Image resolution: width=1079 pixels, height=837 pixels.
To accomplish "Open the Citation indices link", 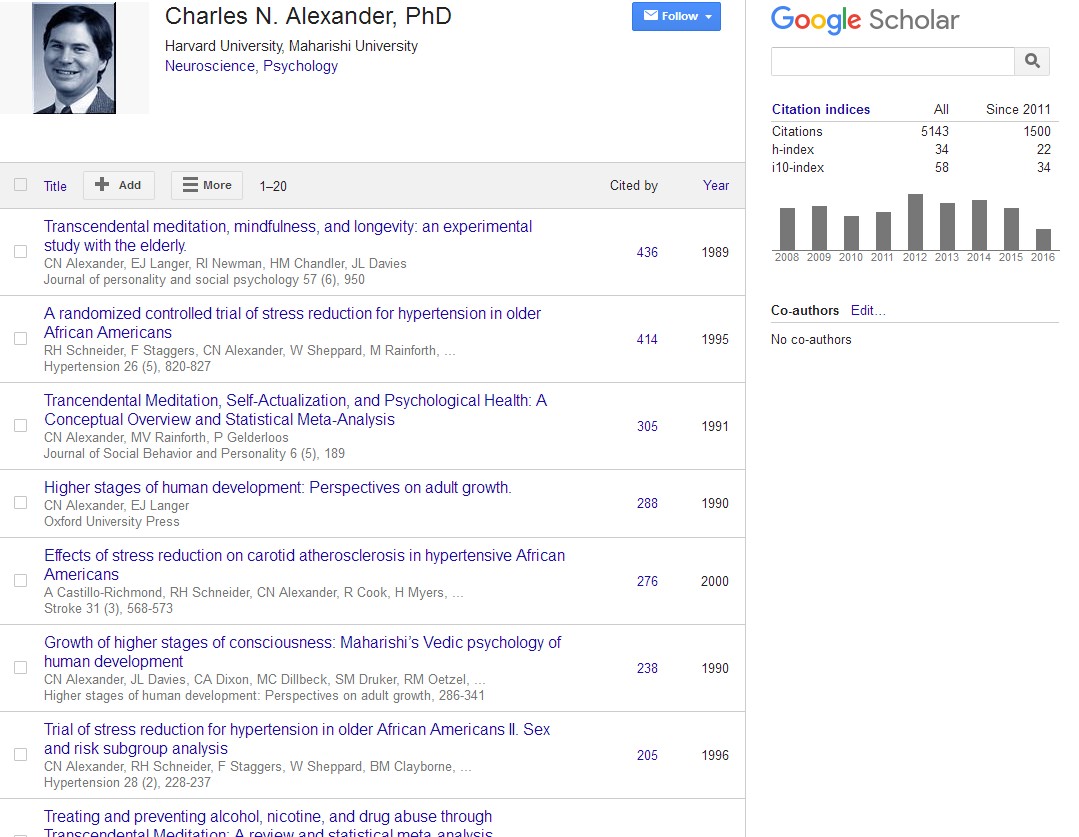I will tap(820, 109).
